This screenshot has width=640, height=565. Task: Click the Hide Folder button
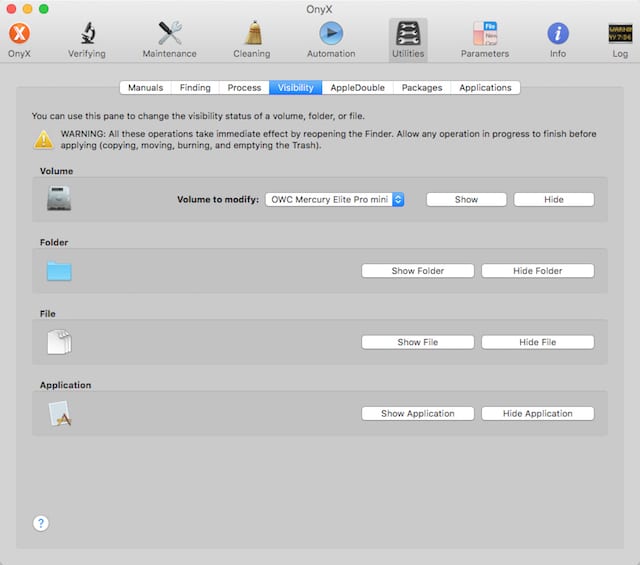click(537, 271)
